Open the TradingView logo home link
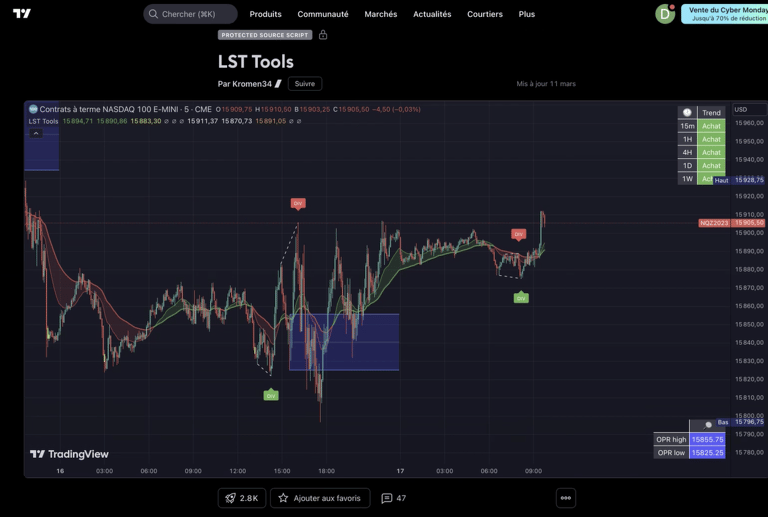This screenshot has width=768, height=517. pos(22,14)
